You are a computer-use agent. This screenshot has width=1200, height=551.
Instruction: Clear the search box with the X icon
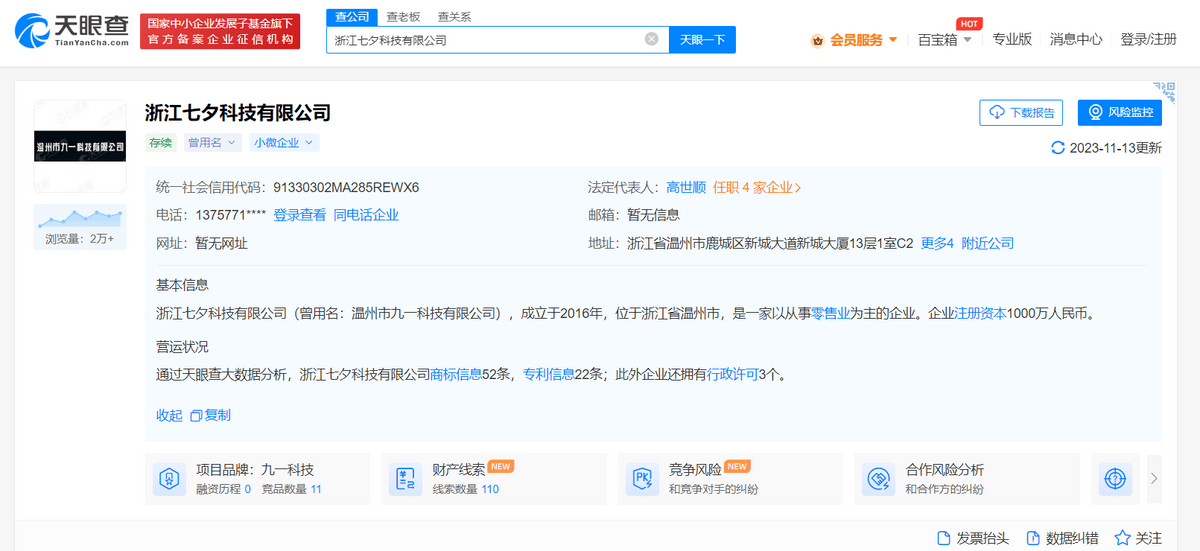click(652, 40)
